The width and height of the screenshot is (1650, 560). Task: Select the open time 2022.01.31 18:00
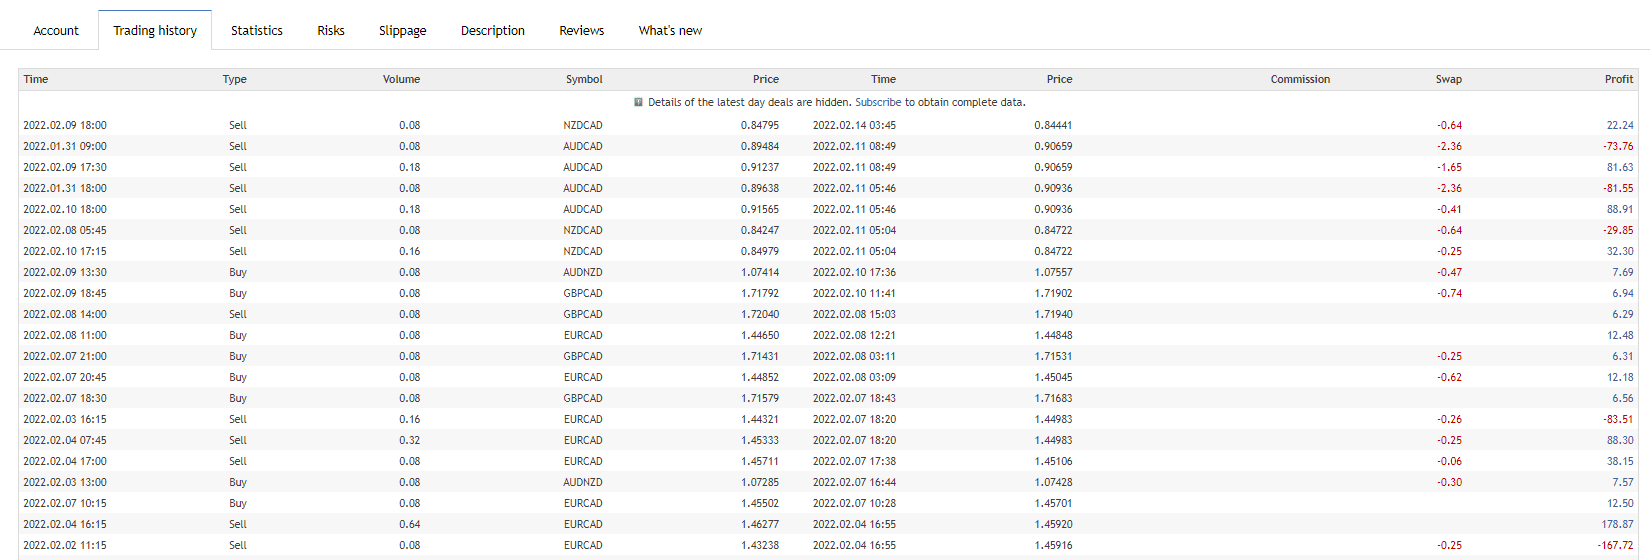tap(65, 188)
